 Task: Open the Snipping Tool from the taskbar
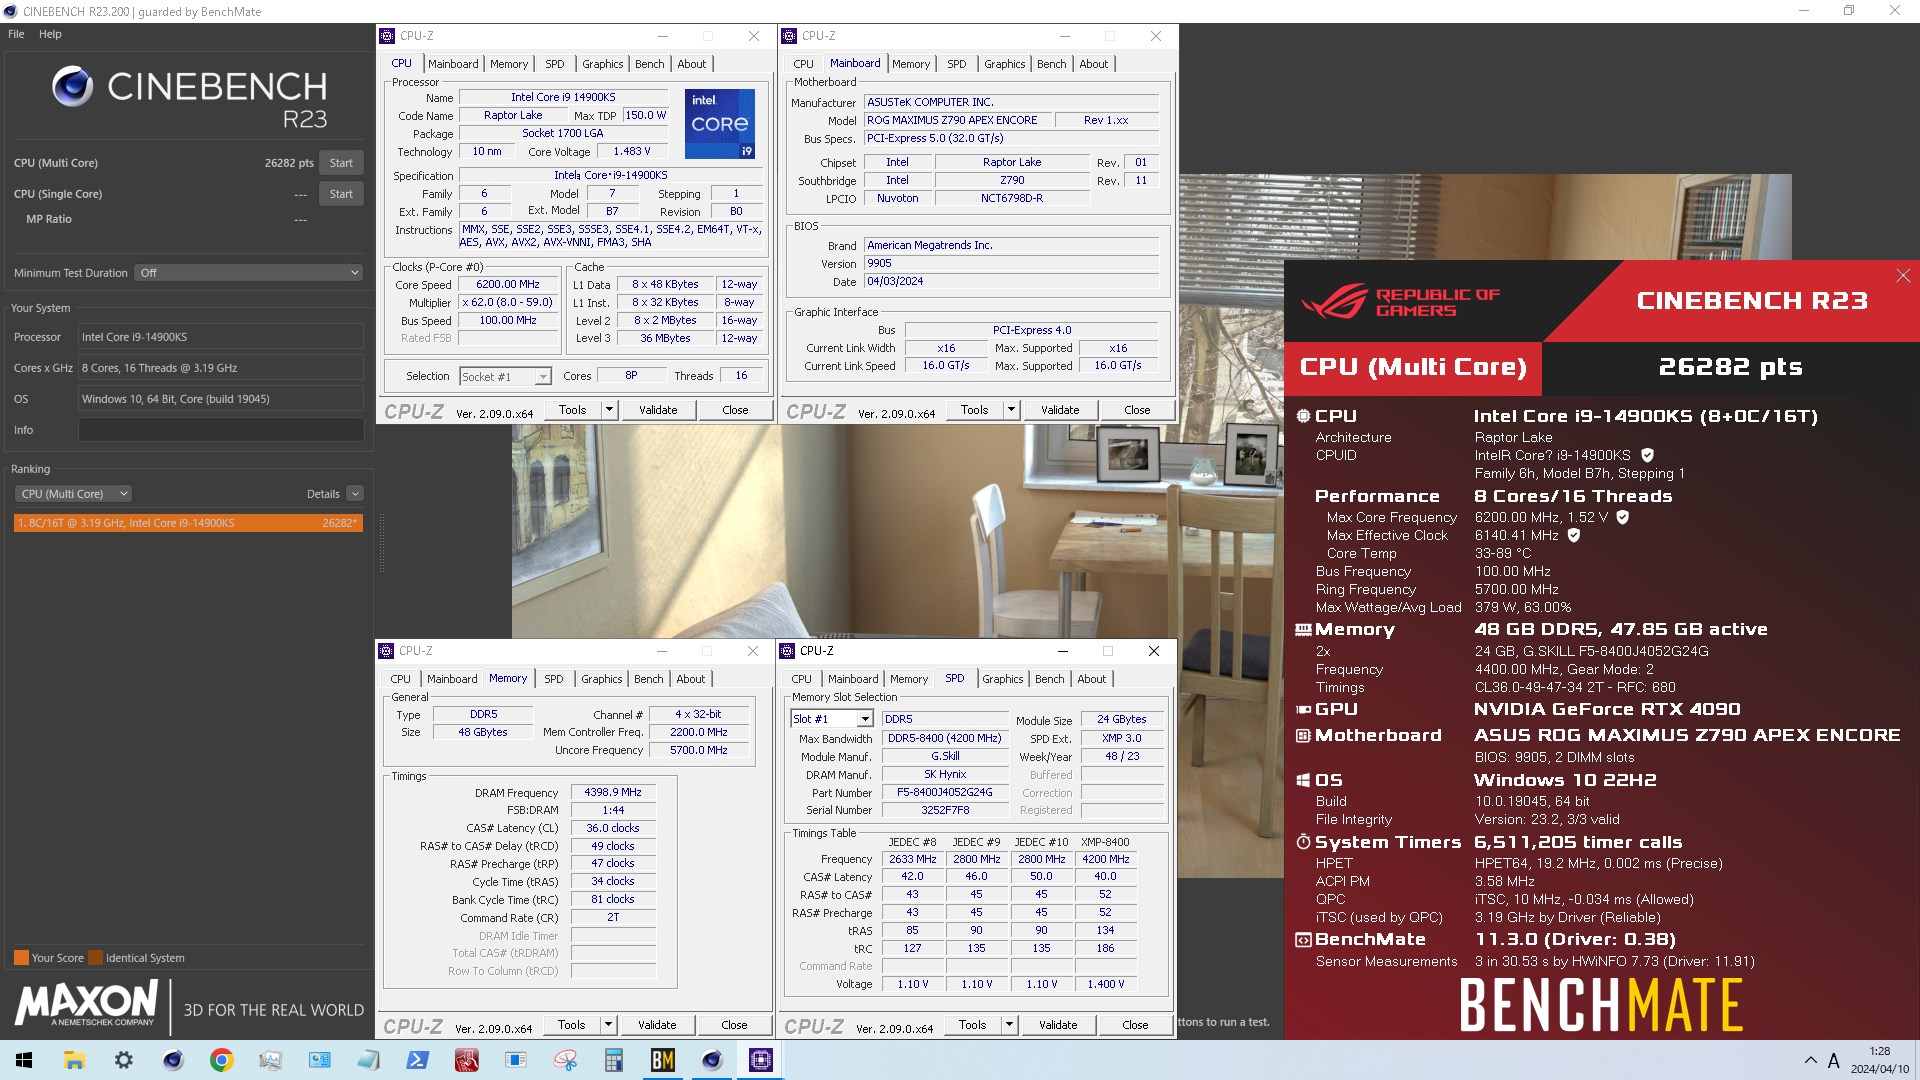click(x=565, y=1060)
